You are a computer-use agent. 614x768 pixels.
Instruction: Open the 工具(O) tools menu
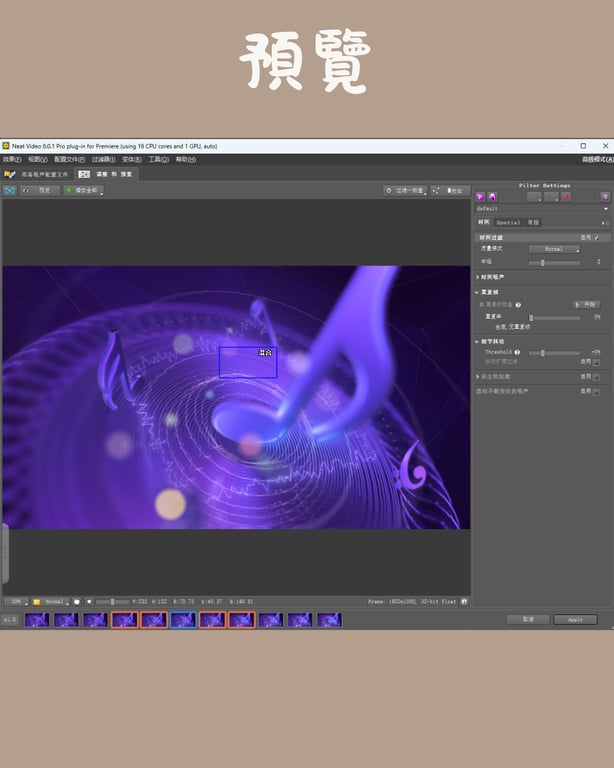click(x=159, y=160)
